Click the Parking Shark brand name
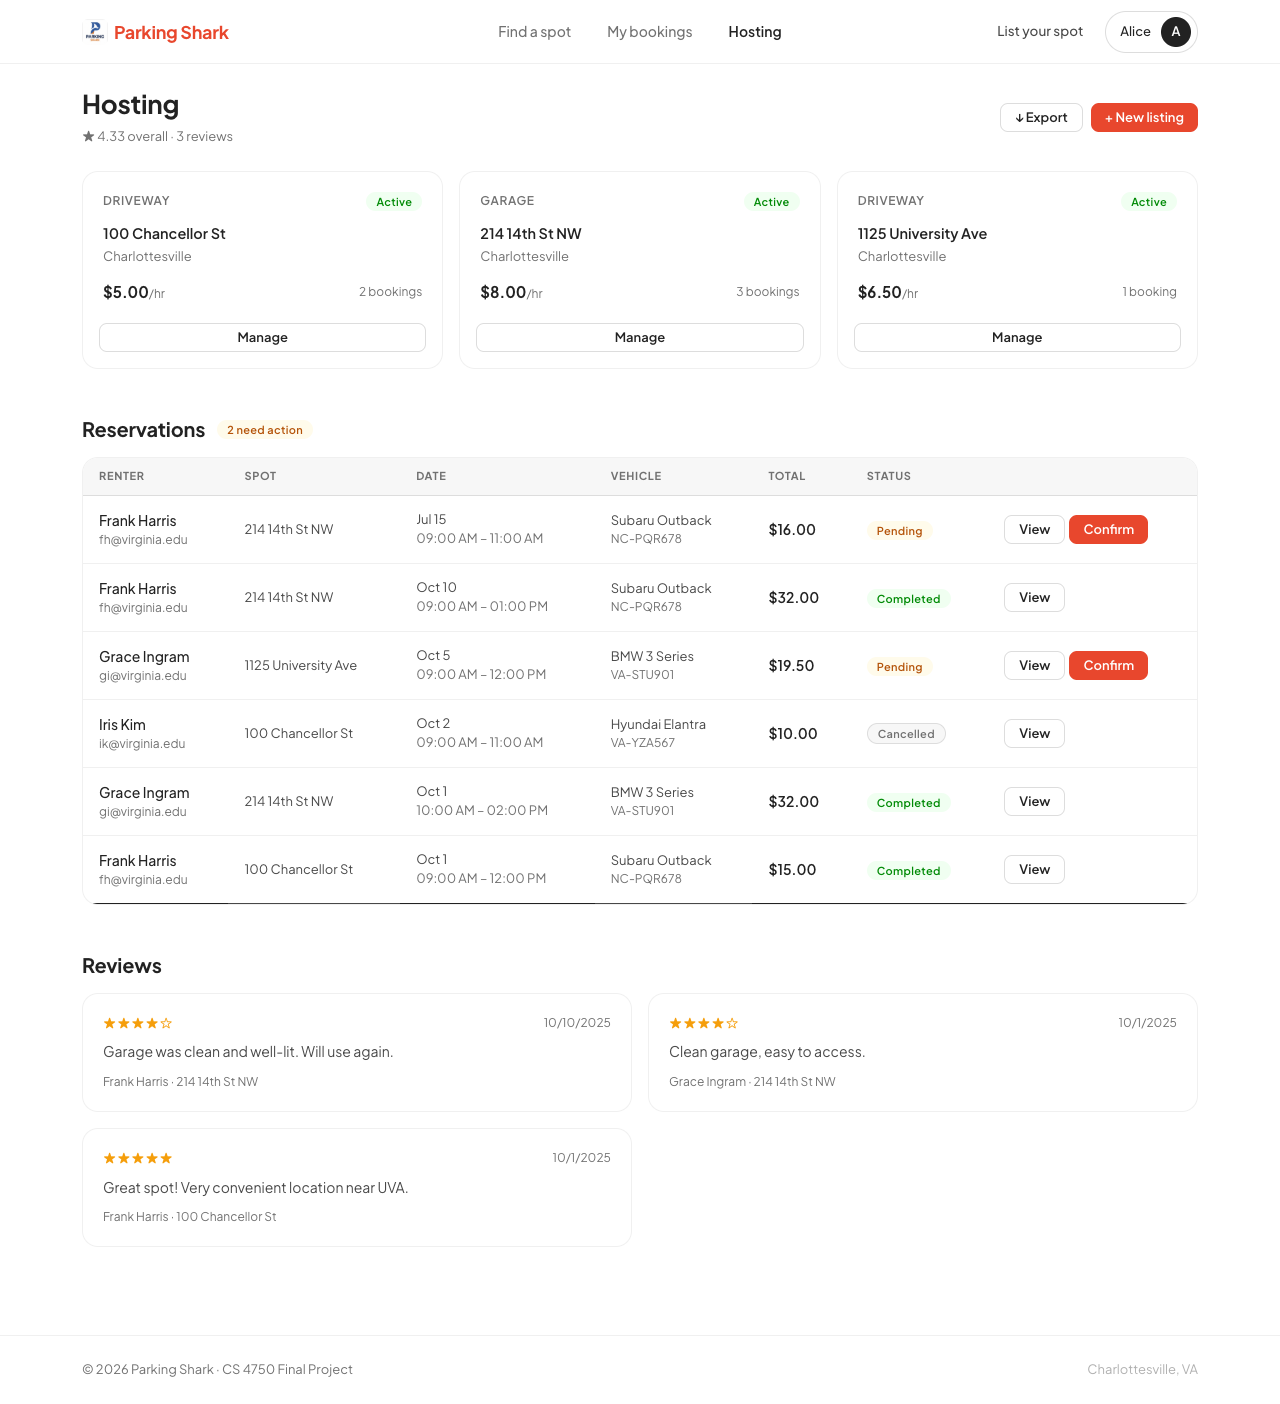 171,32
